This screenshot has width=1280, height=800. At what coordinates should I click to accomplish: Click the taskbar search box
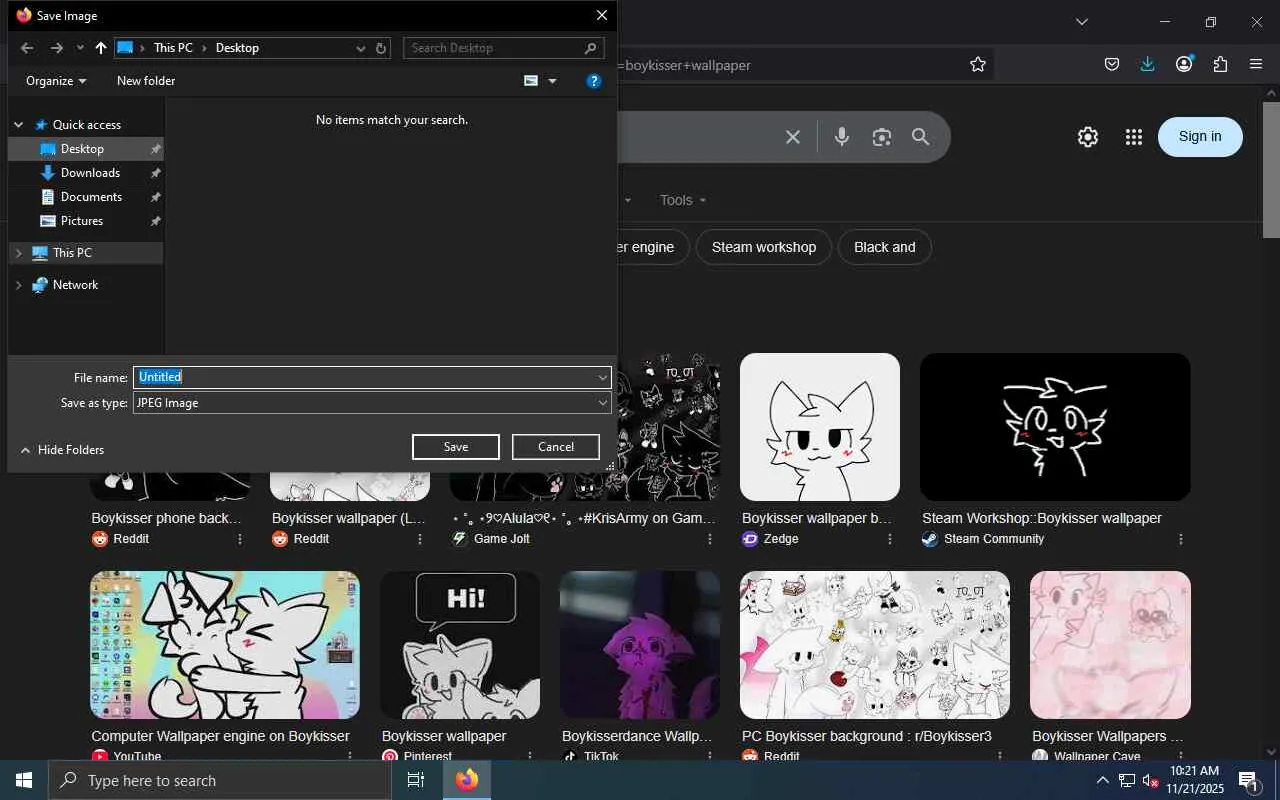(220, 780)
